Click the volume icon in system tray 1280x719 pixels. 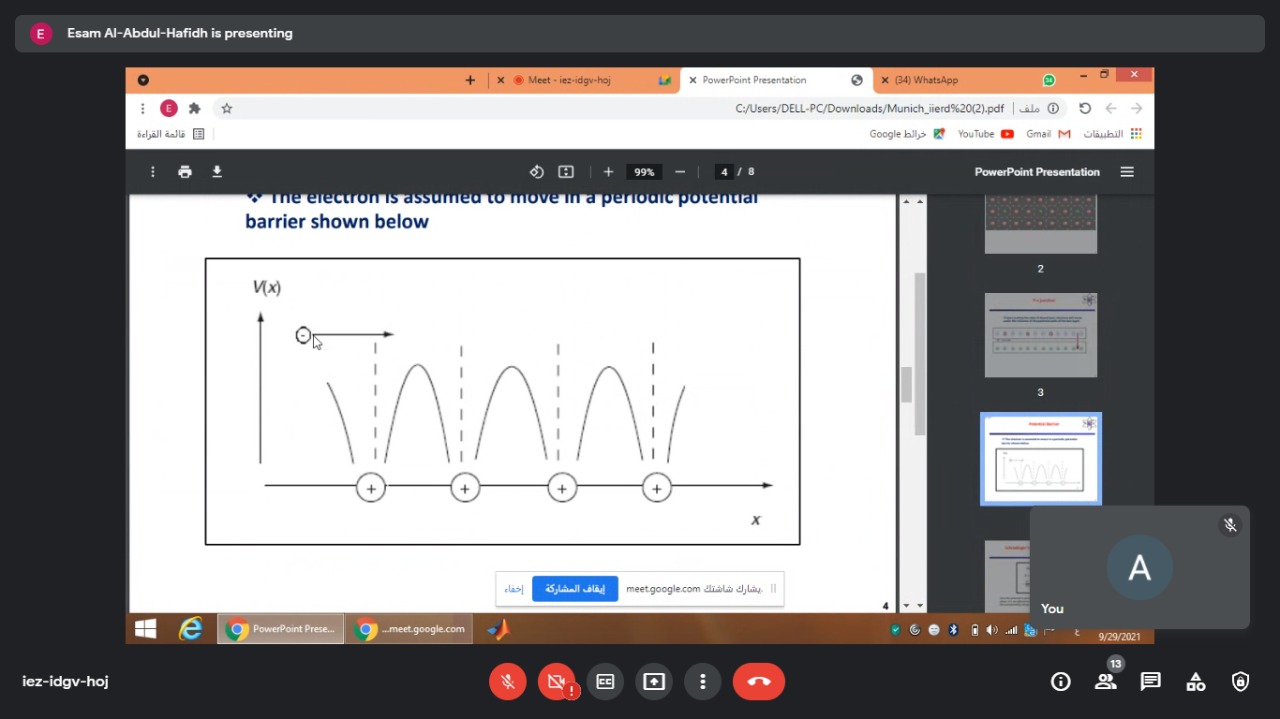pyautogui.click(x=992, y=630)
